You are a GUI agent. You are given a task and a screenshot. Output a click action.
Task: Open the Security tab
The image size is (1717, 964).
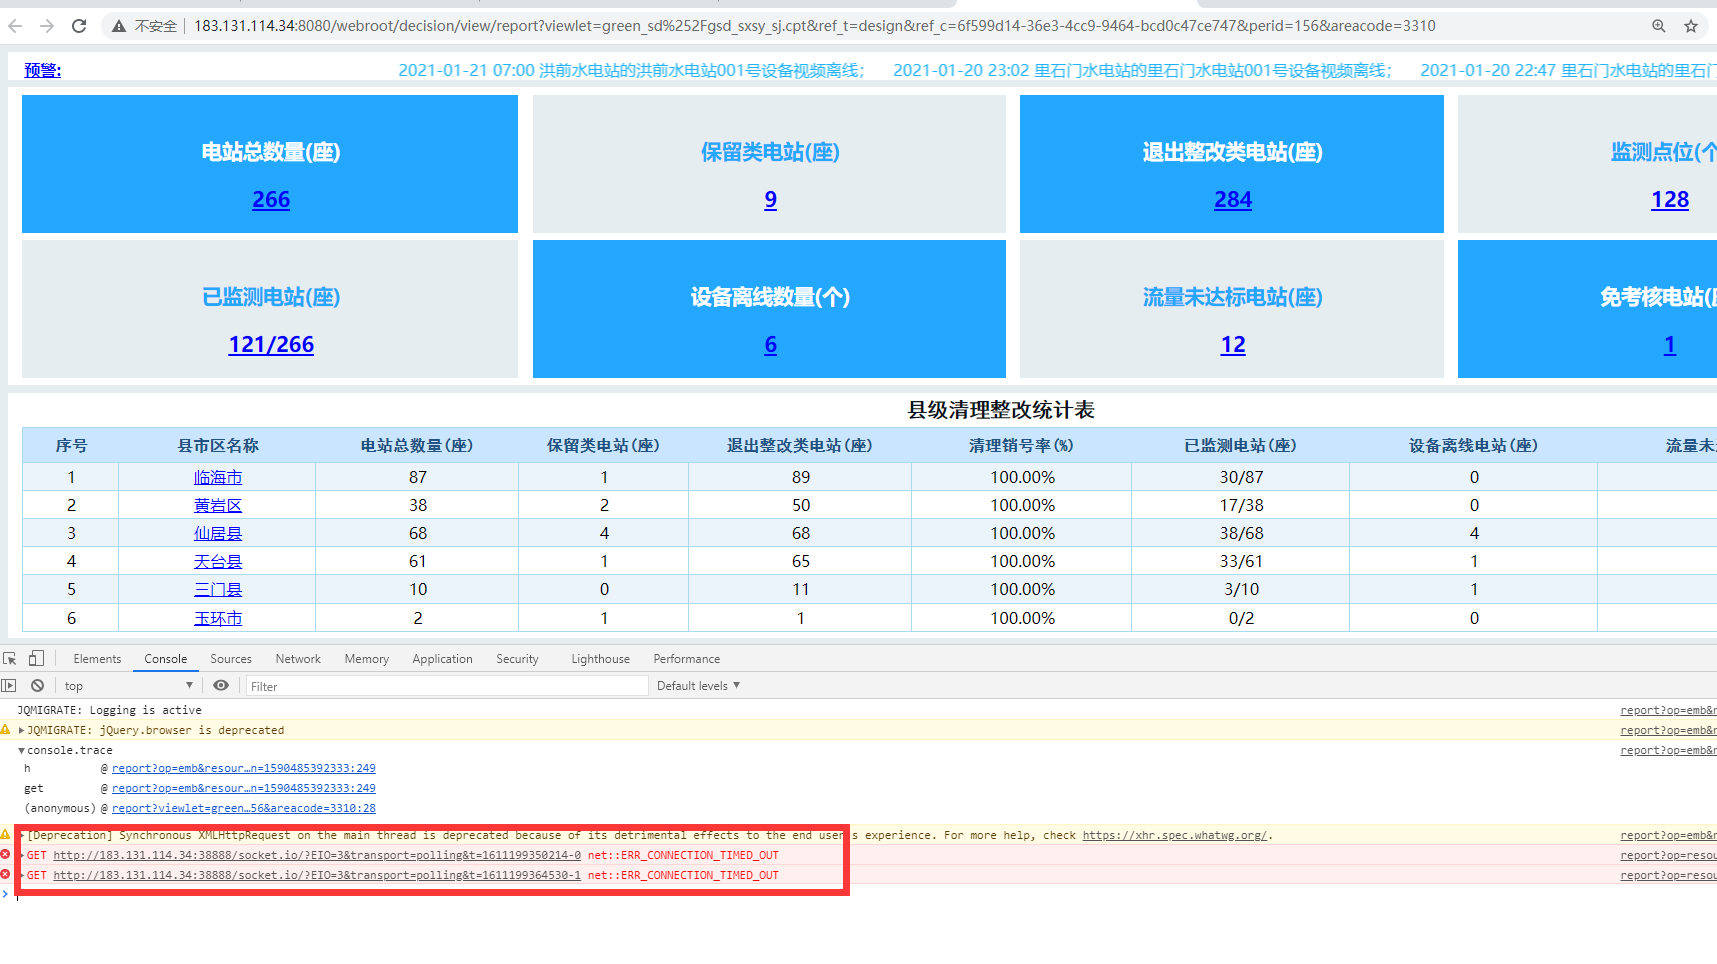point(517,659)
